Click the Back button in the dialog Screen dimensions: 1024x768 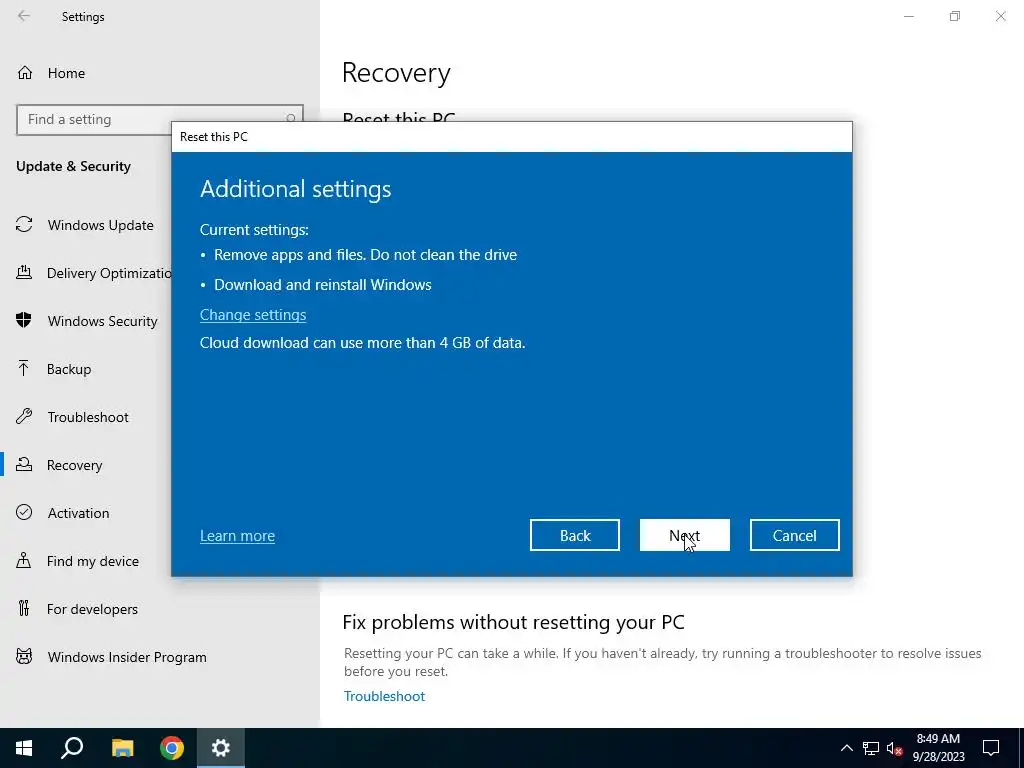575,536
